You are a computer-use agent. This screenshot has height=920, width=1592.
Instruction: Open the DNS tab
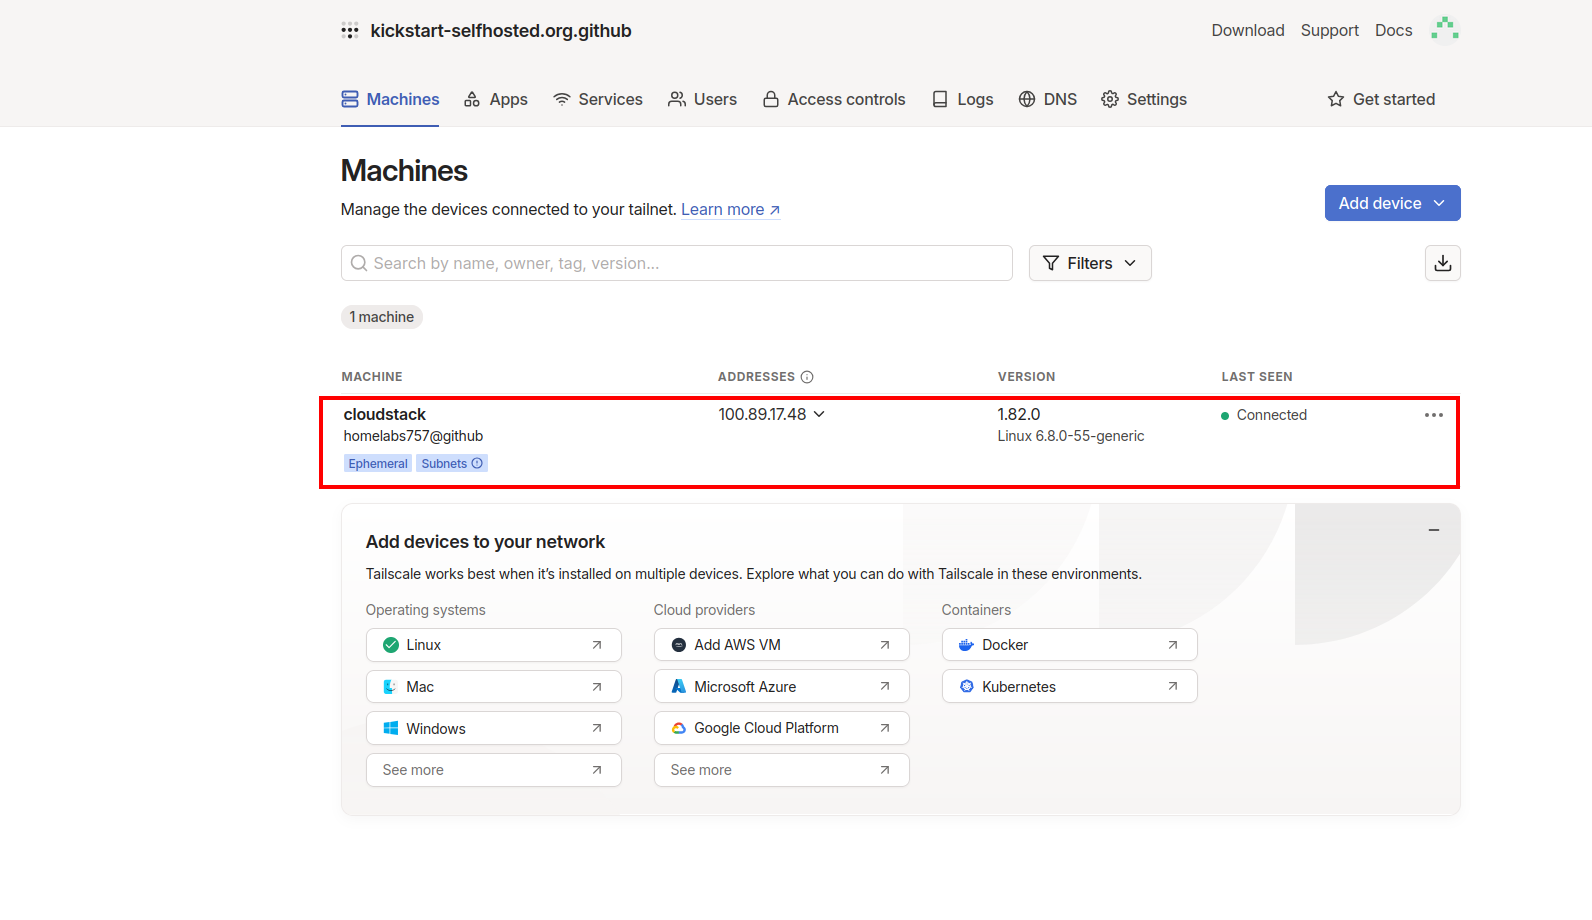[1048, 99]
